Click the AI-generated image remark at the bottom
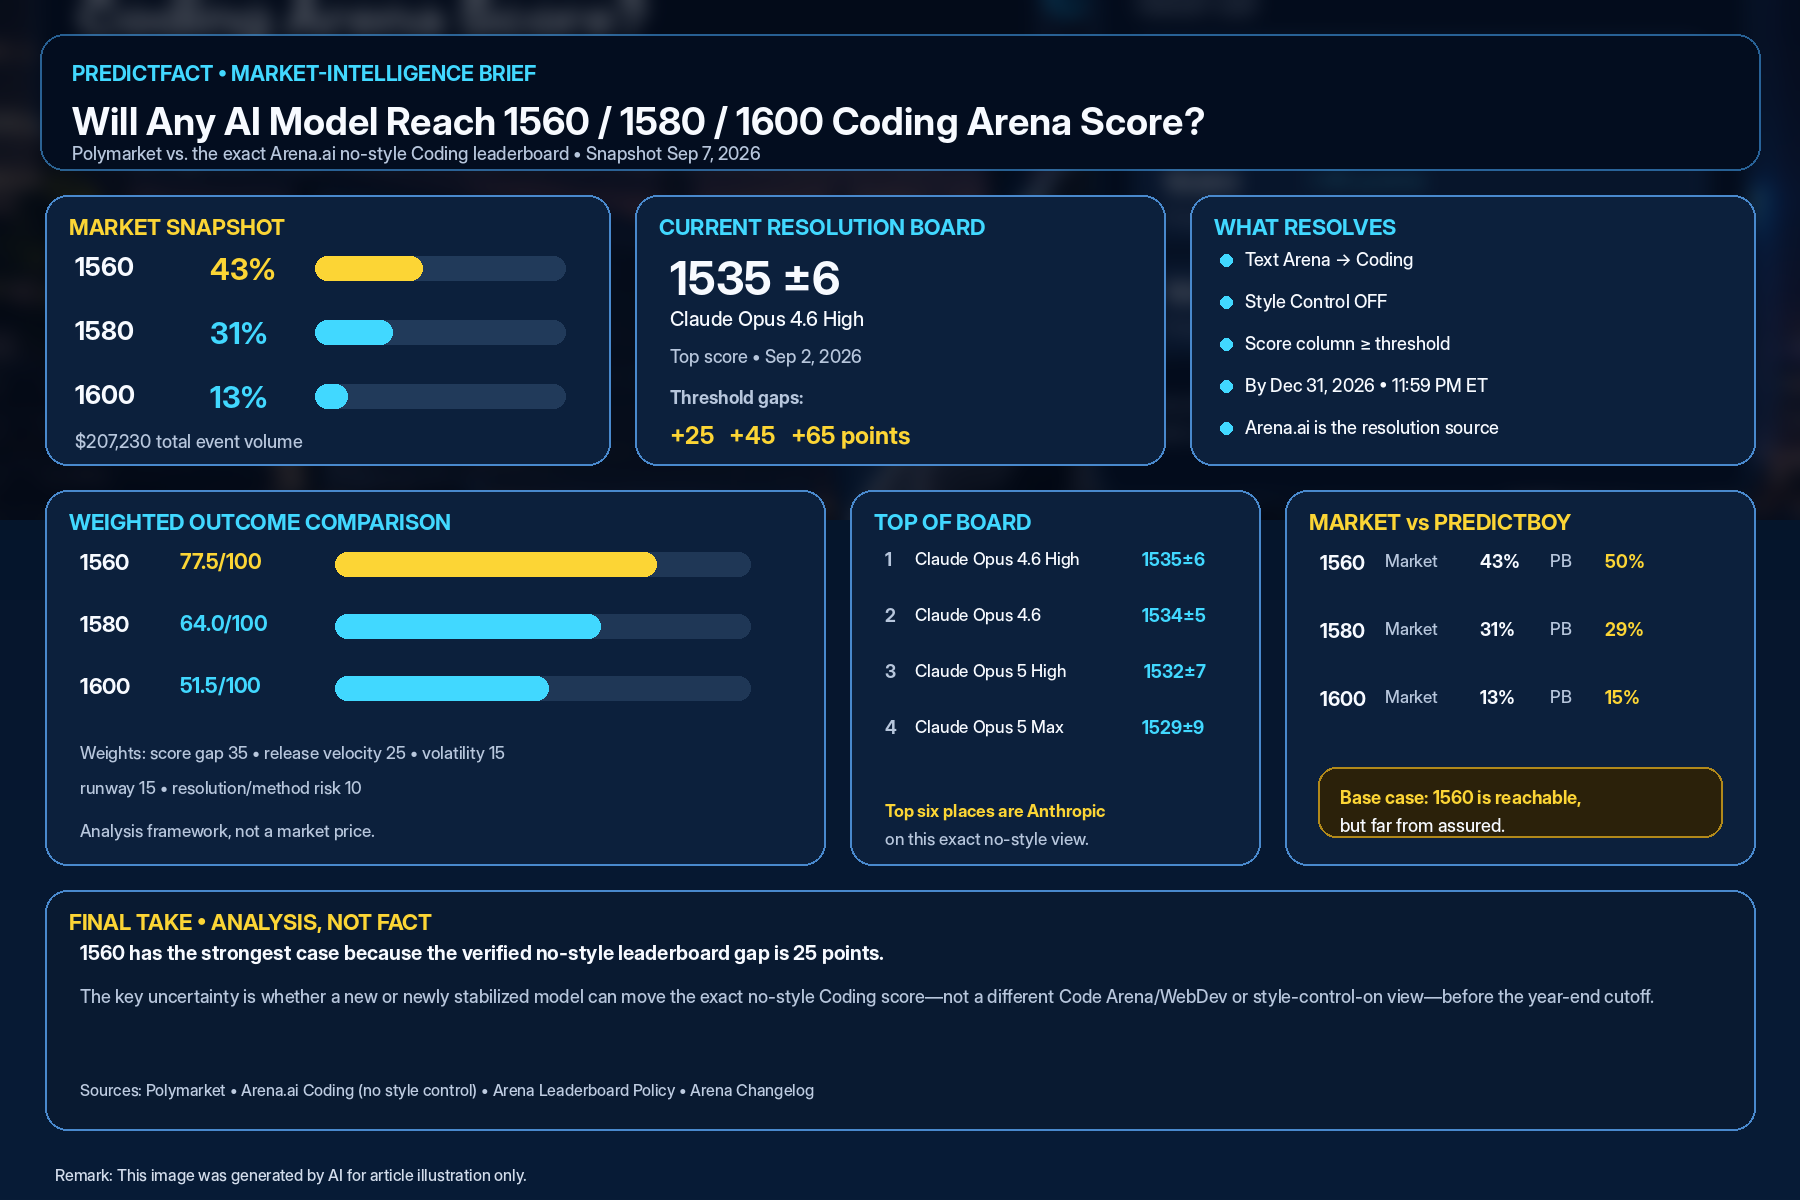Screen dimensions: 1800x1200 click(291, 1176)
